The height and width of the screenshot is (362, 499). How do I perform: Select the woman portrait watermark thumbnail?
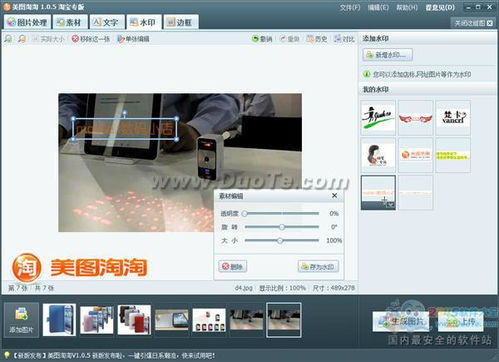(378, 155)
